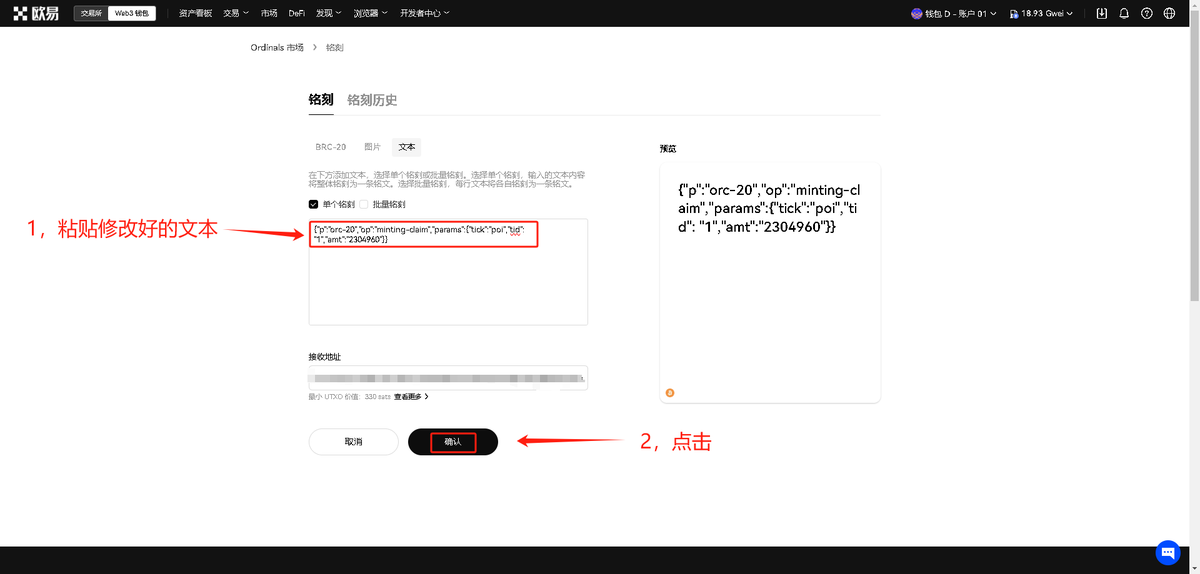
Task: Expand the 开发者中心 dropdown menu
Action: pos(425,13)
